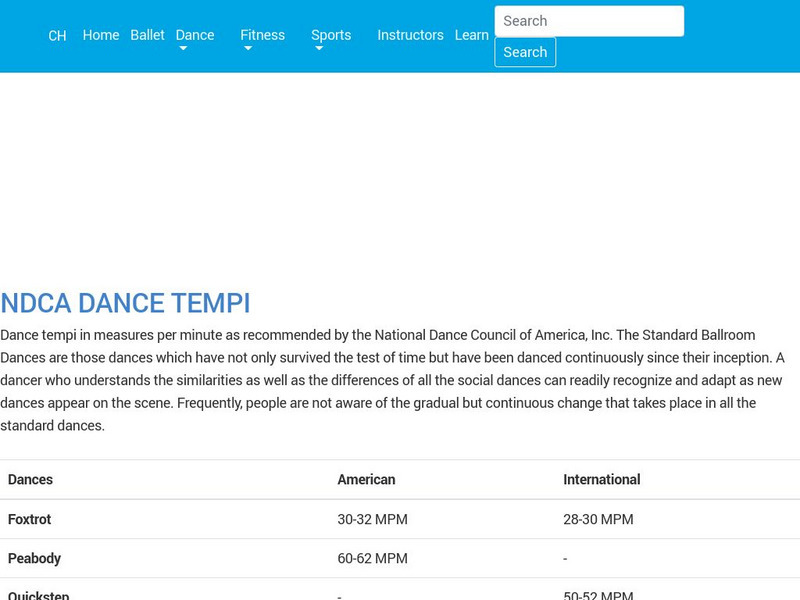Expand the Fitness dropdown caret
The height and width of the screenshot is (600, 800).
(248, 48)
